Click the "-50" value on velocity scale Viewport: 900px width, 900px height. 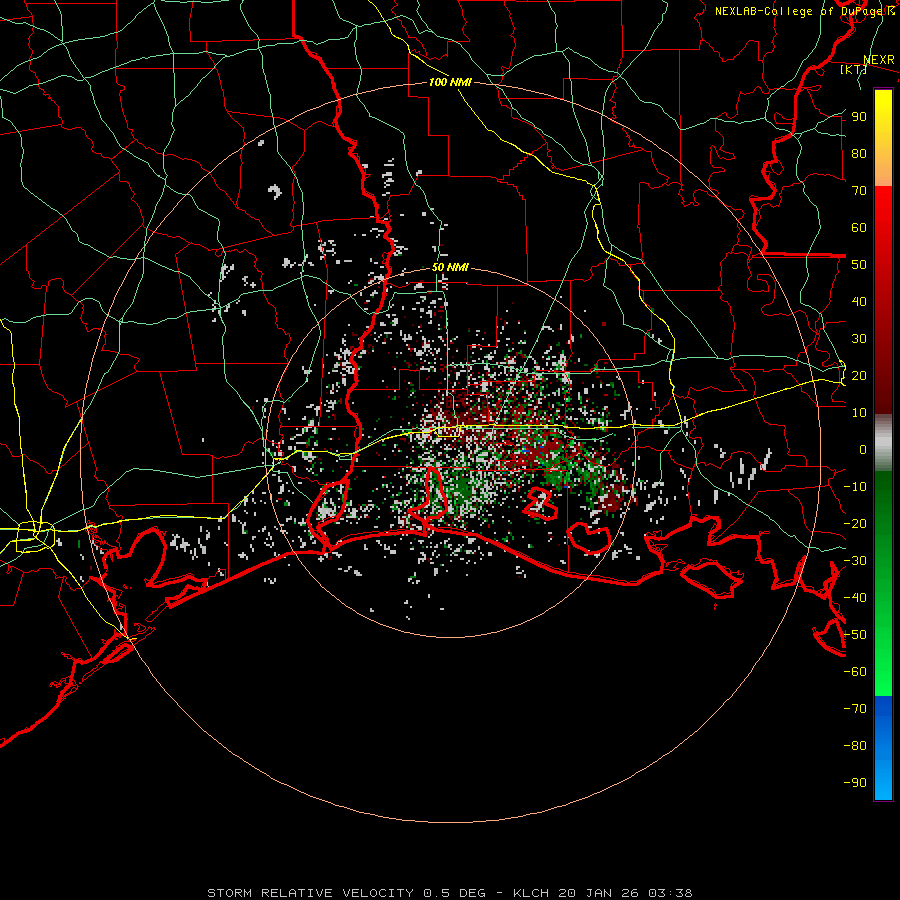point(855,635)
